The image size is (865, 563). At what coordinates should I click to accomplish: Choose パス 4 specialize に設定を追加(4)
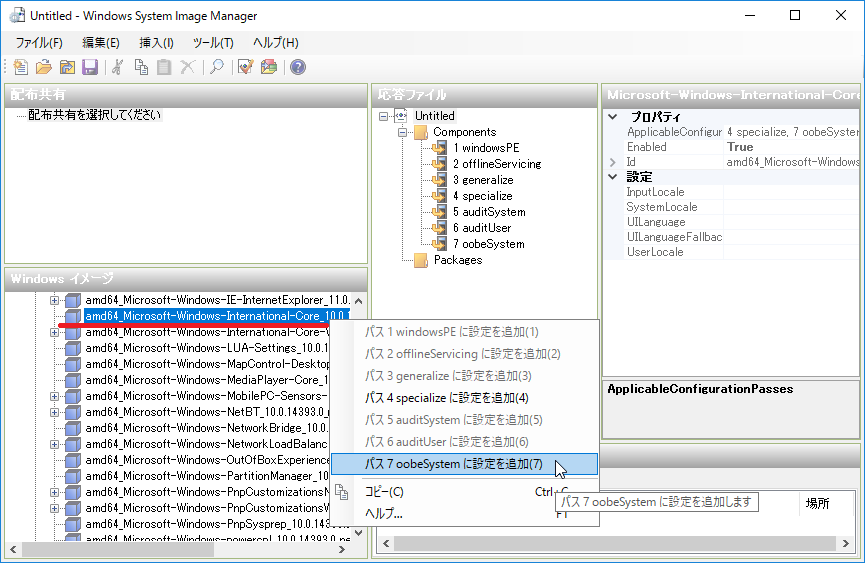(x=464, y=398)
